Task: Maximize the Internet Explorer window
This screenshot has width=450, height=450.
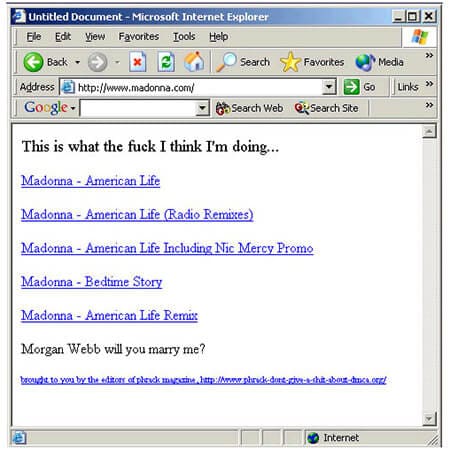Action: 413,16
